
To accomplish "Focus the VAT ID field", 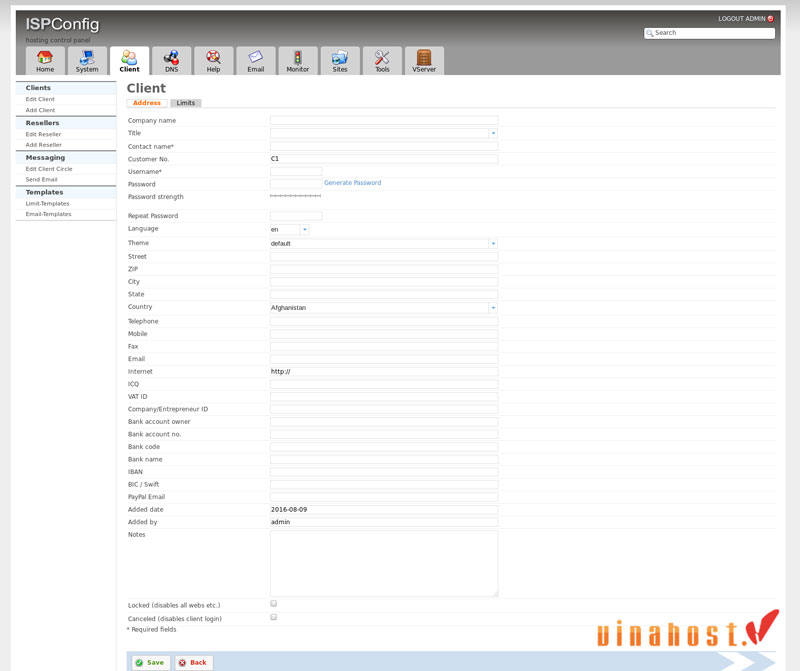I will (384, 397).
